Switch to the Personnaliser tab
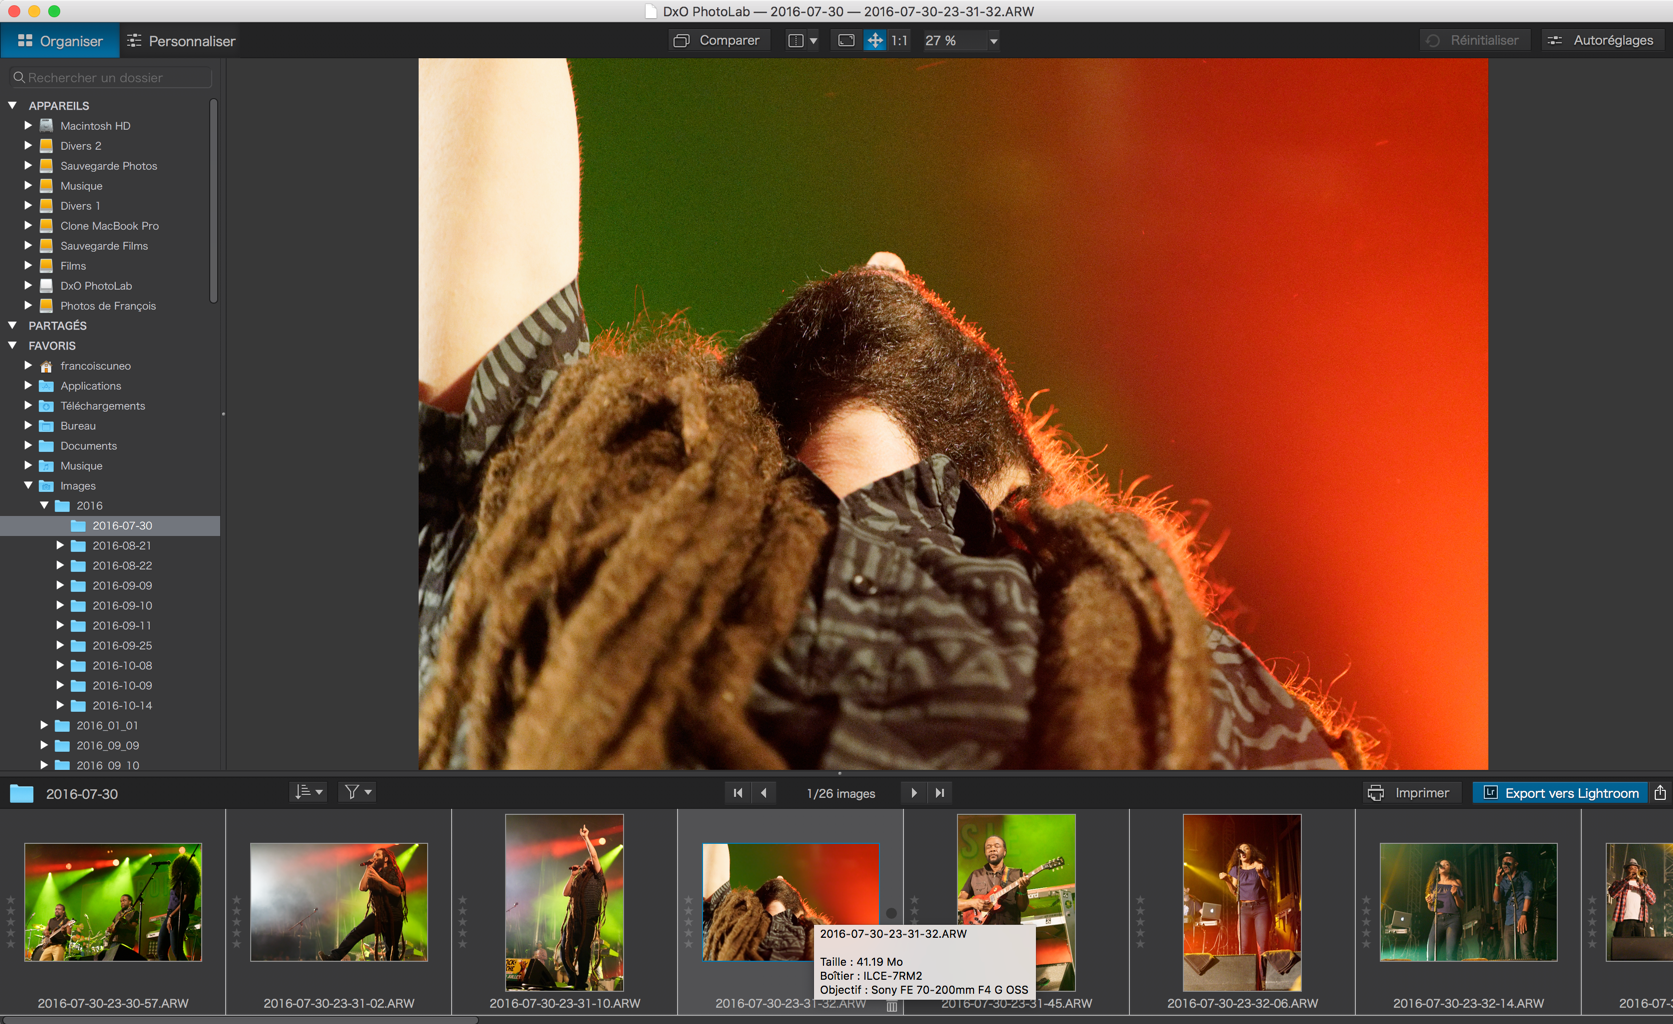Screen dimensions: 1673x1024 click(181, 41)
